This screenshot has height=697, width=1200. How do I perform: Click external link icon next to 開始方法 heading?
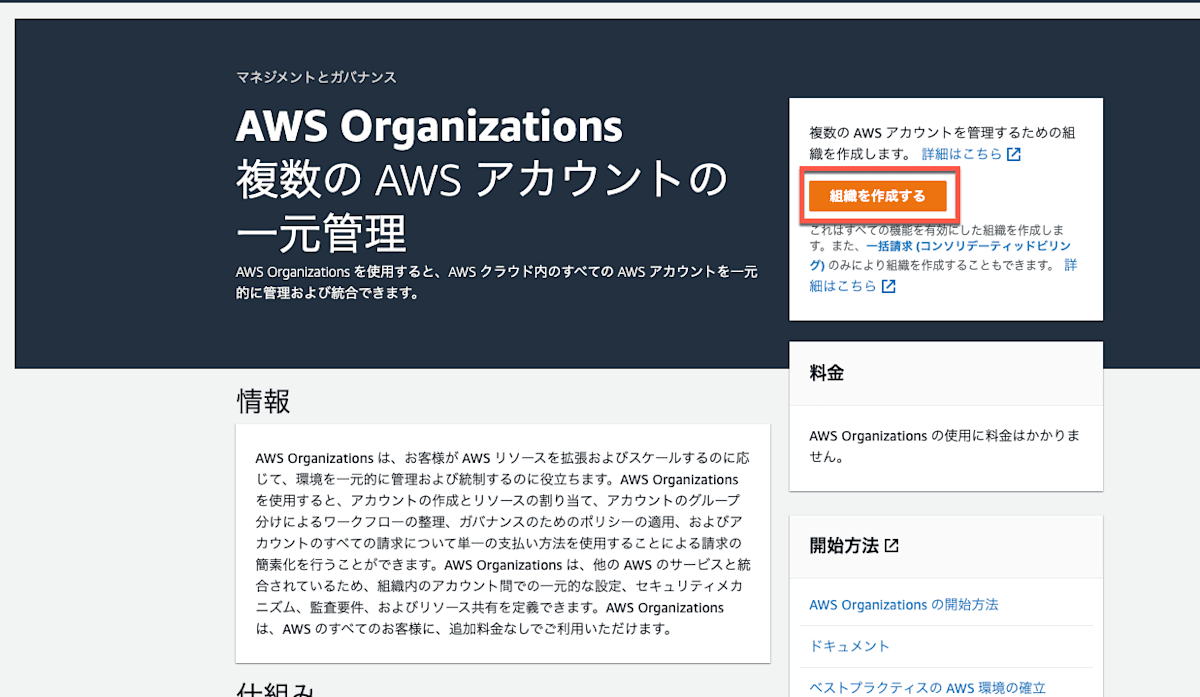(x=893, y=545)
